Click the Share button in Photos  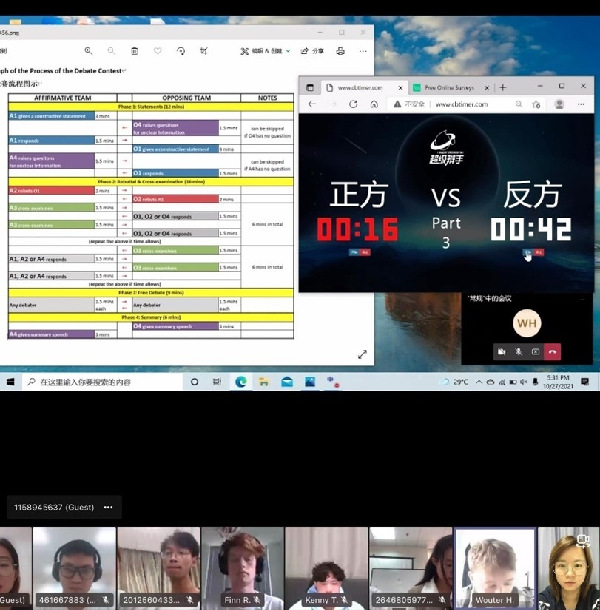(312, 50)
